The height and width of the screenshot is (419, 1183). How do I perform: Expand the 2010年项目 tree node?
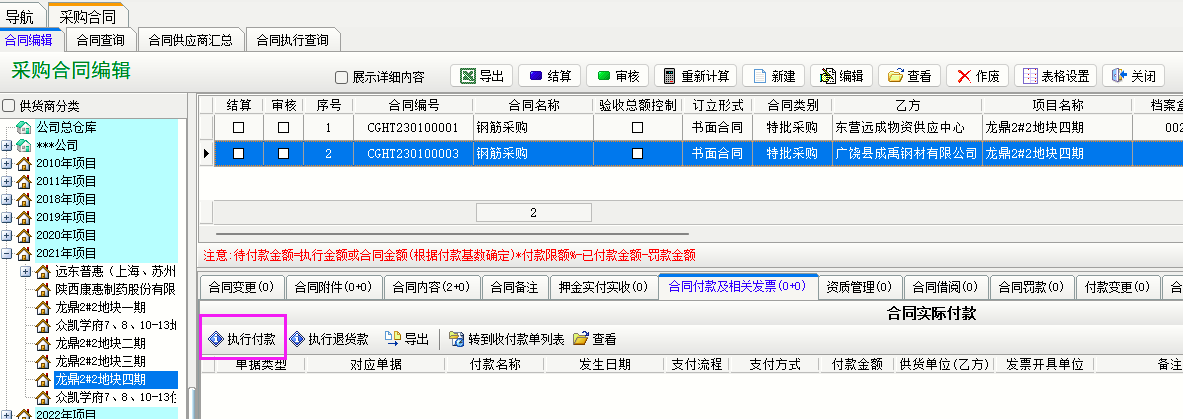click(x=7, y=163)
